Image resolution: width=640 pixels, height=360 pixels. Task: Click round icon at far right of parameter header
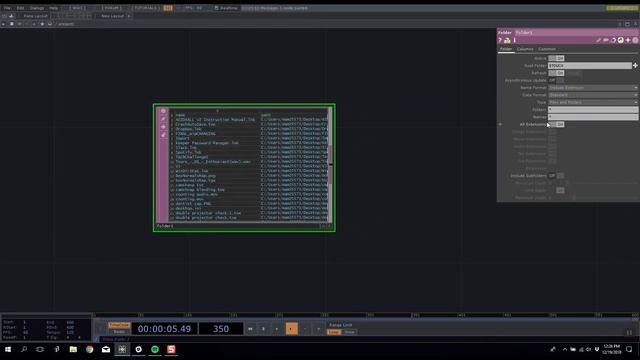point(635,40)
